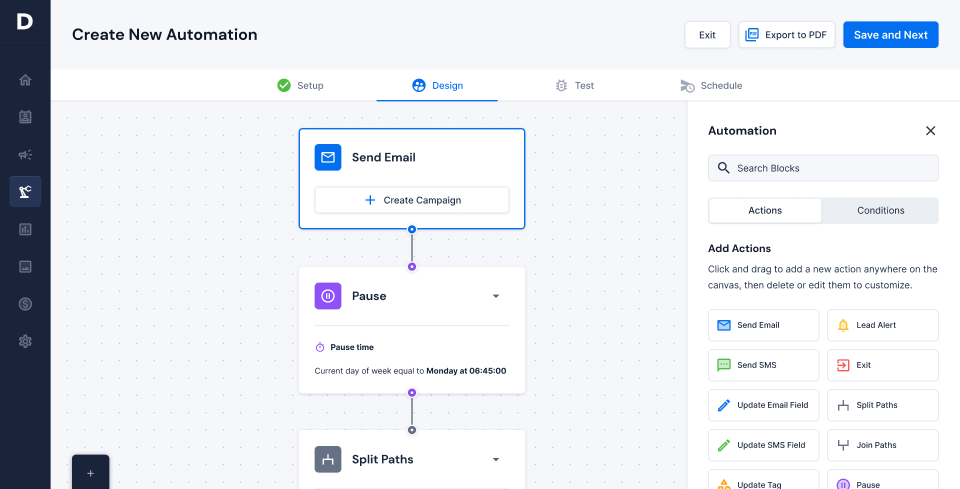This screenshot has height=489, width=960.
Task: Click the PDF icon in Export button
Action: point(752,35)
